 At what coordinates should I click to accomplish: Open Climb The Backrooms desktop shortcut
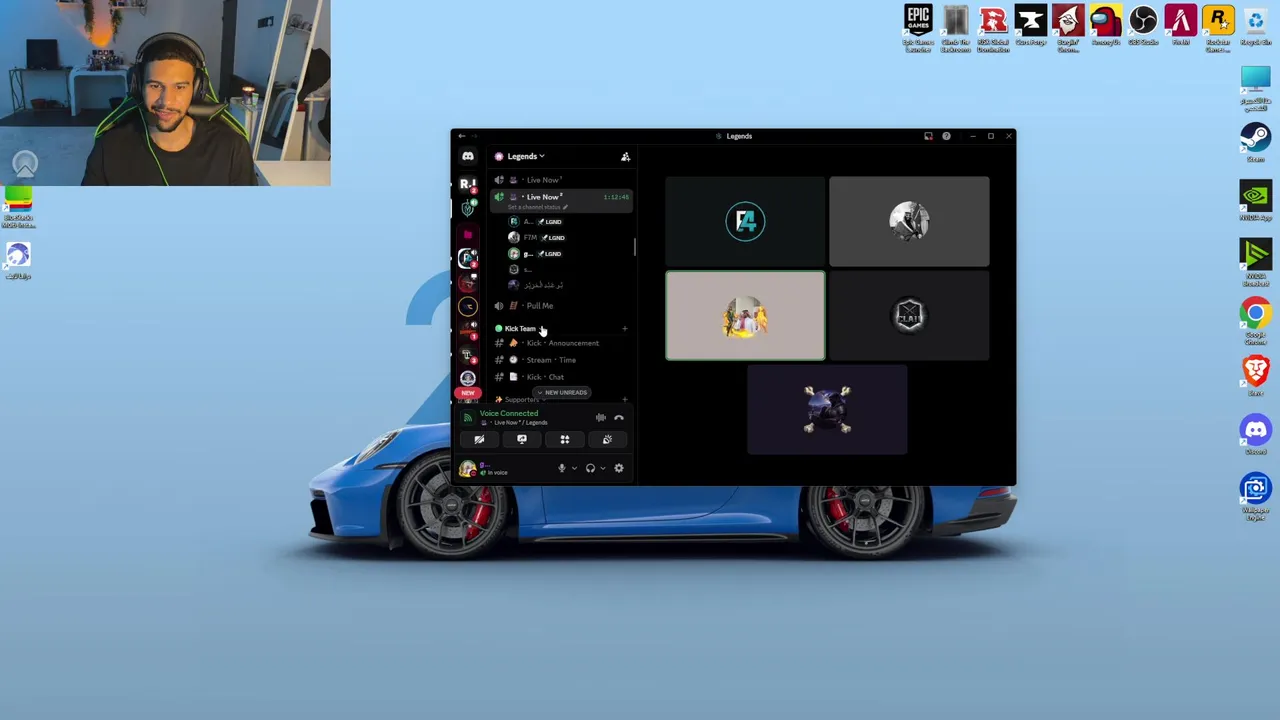click(955, 27)
